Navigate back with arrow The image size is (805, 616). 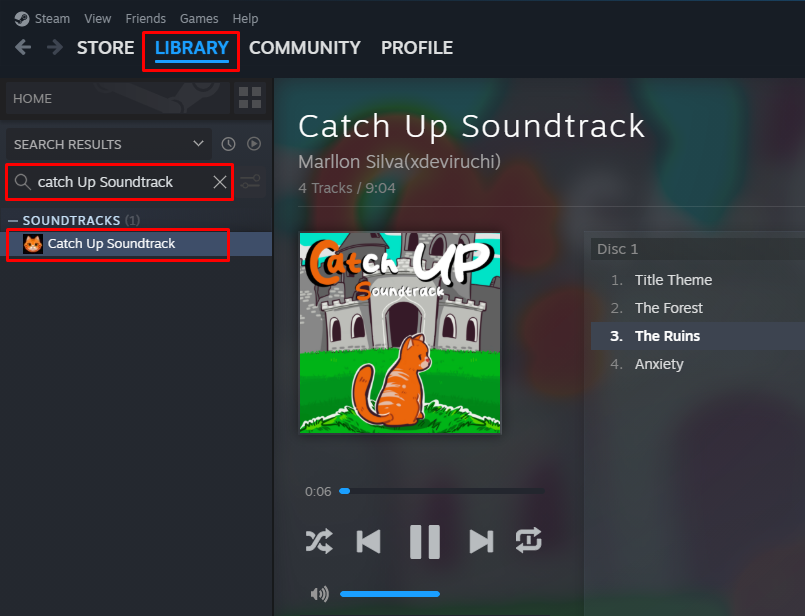click(x=23, y=48)
